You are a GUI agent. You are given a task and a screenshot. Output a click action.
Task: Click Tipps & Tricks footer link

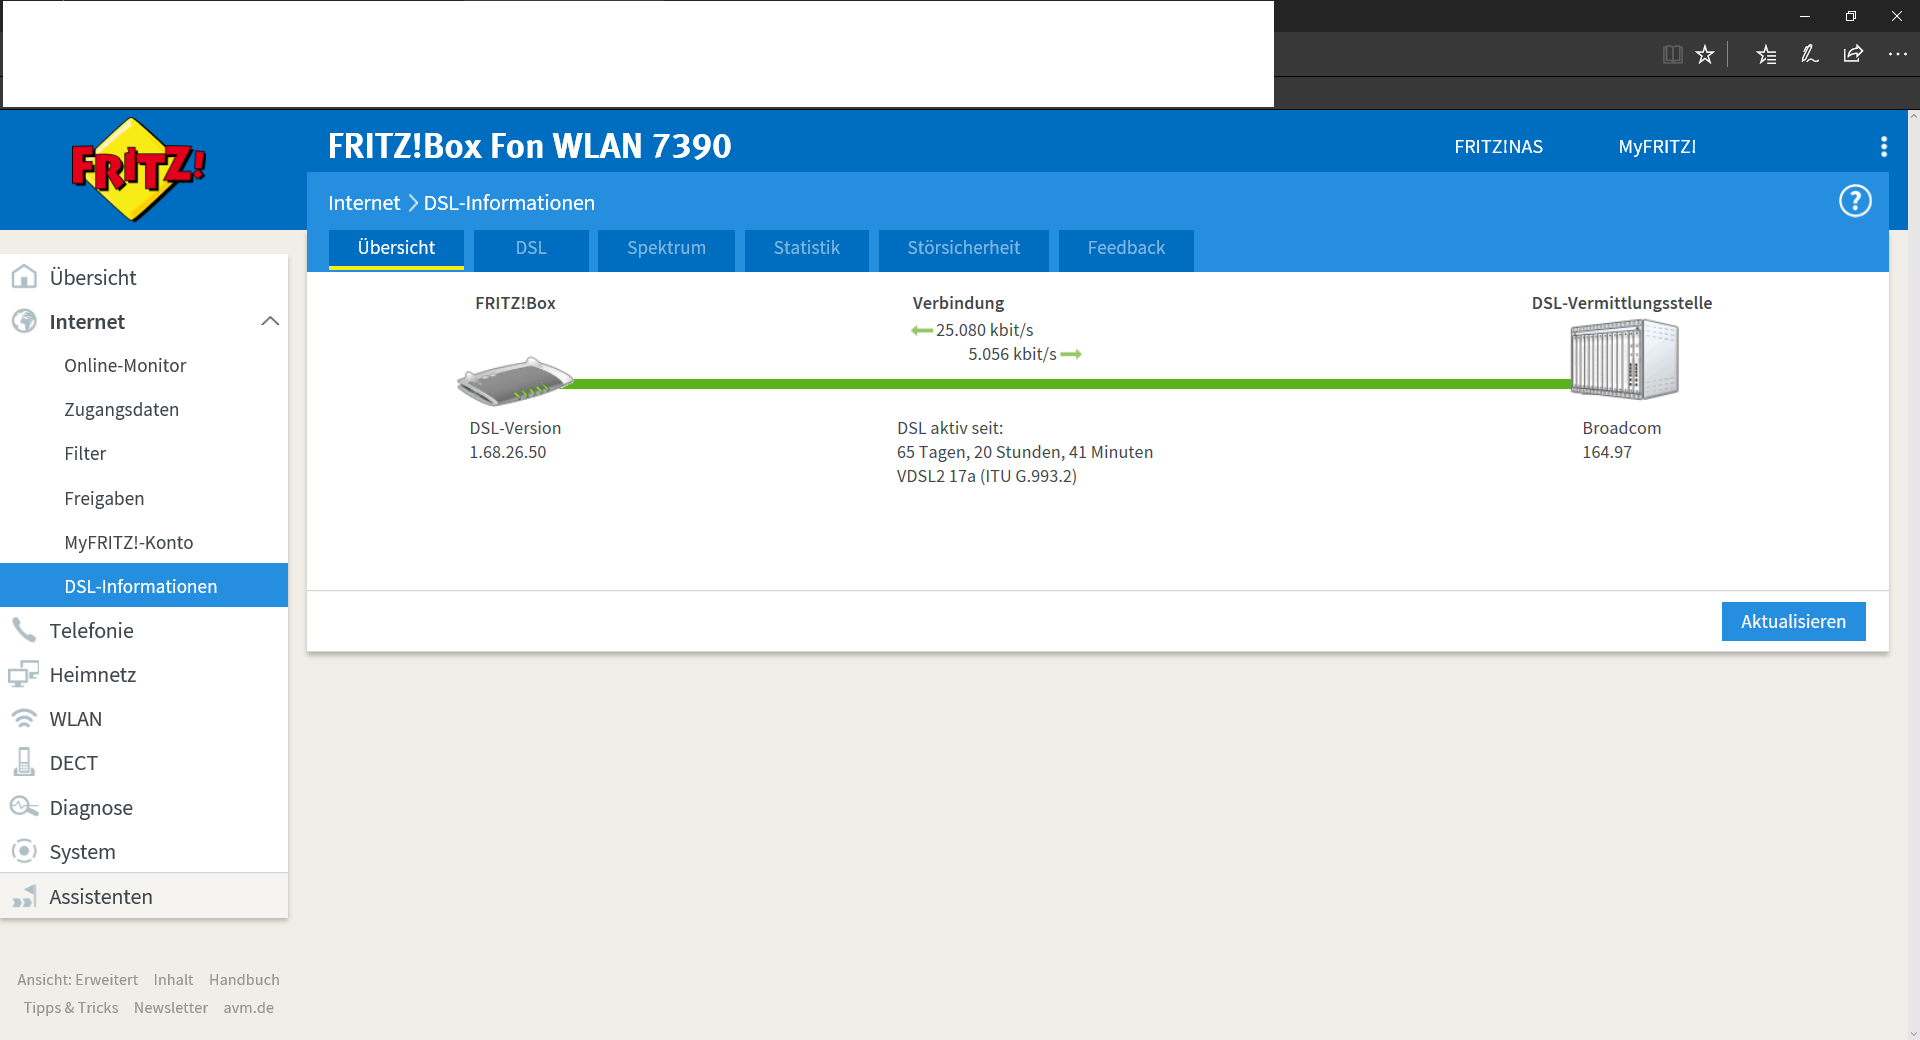tap(71, 1008)
